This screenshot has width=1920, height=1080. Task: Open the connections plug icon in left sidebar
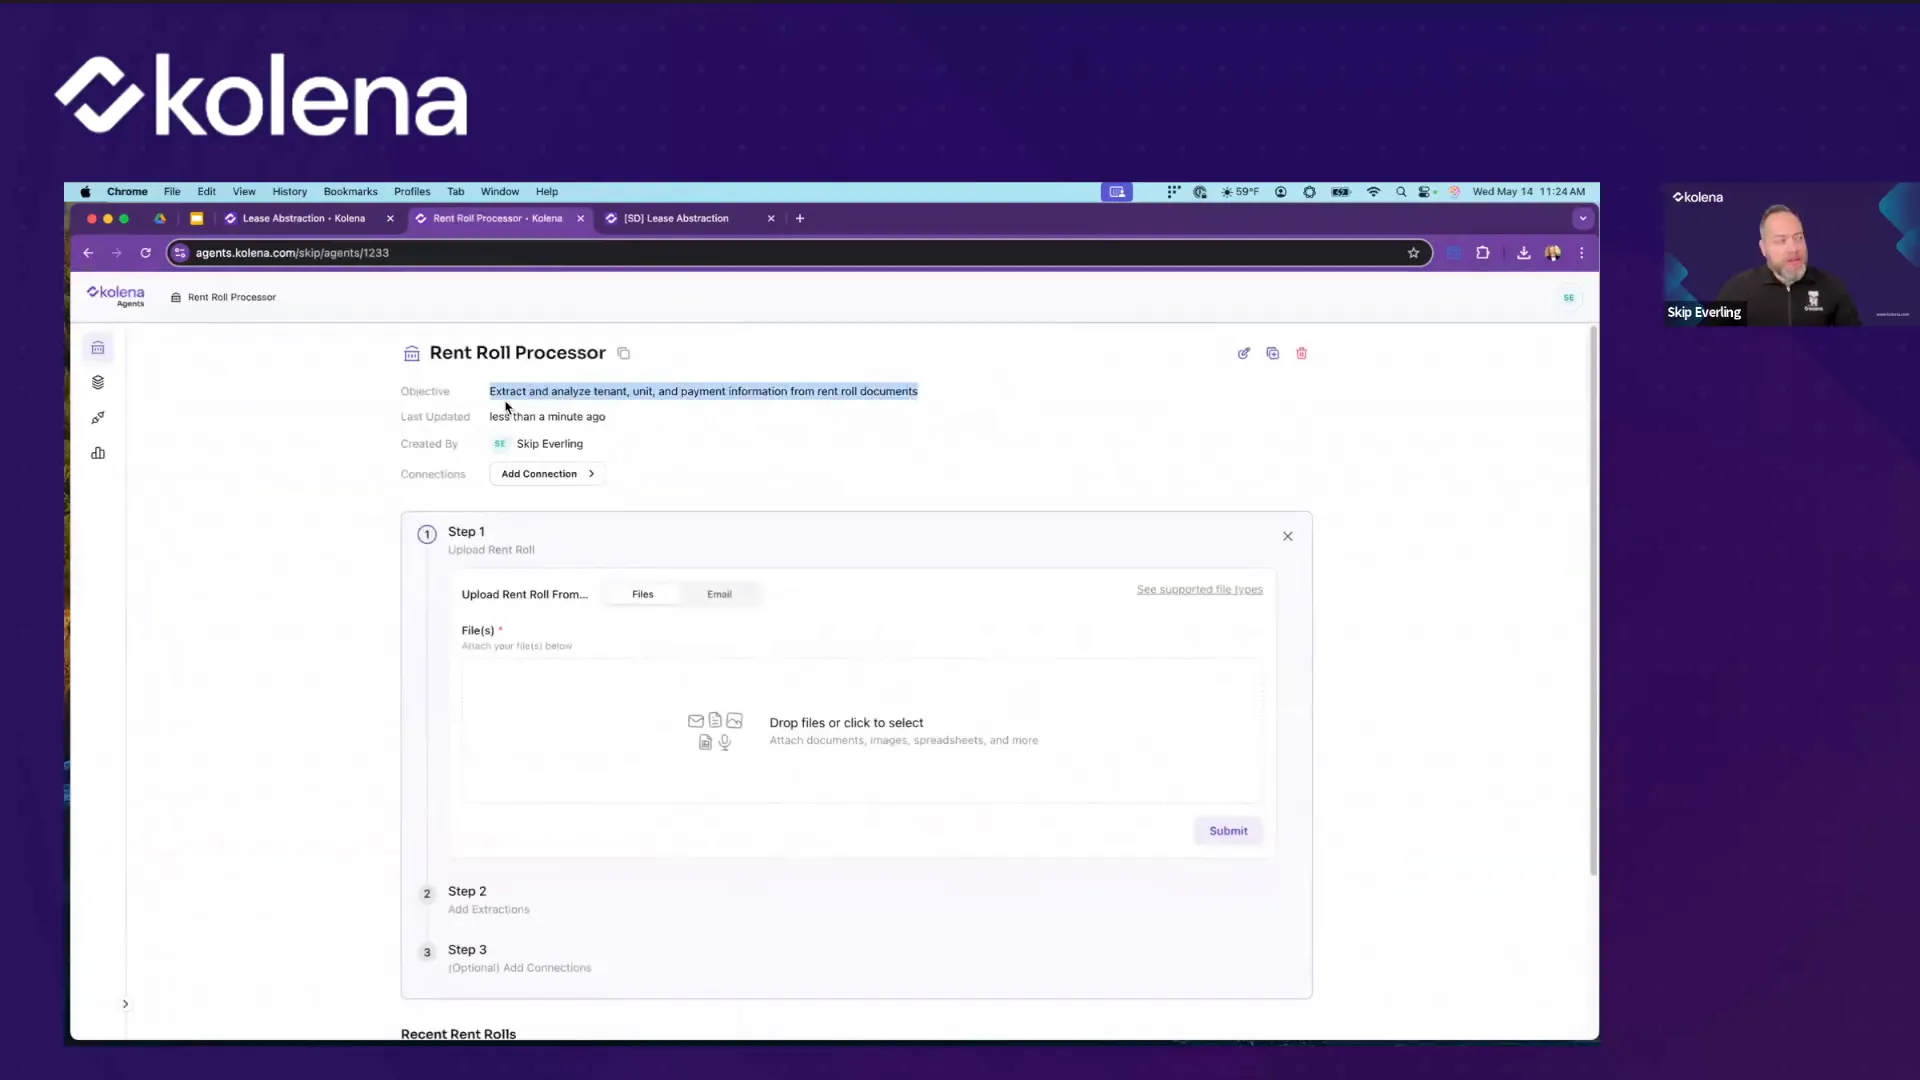point(98,418)
